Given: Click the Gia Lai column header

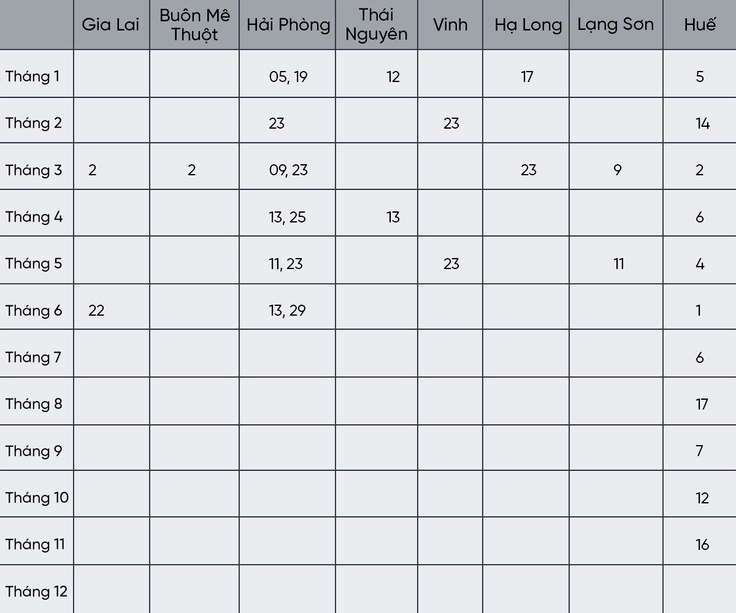Looking at the screenshot, I should tap(111, 24).
